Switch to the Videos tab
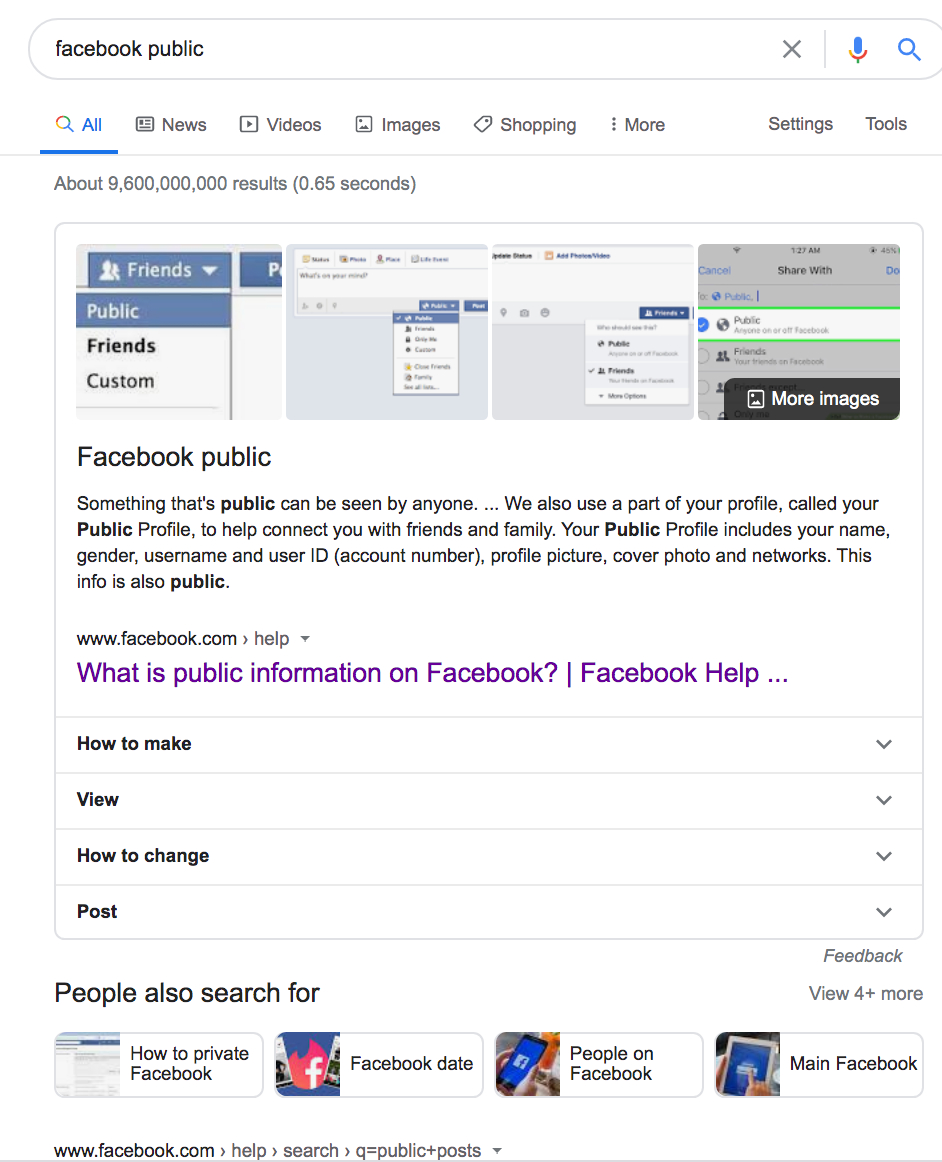The image size is (942, 1162). click(280, 124)
